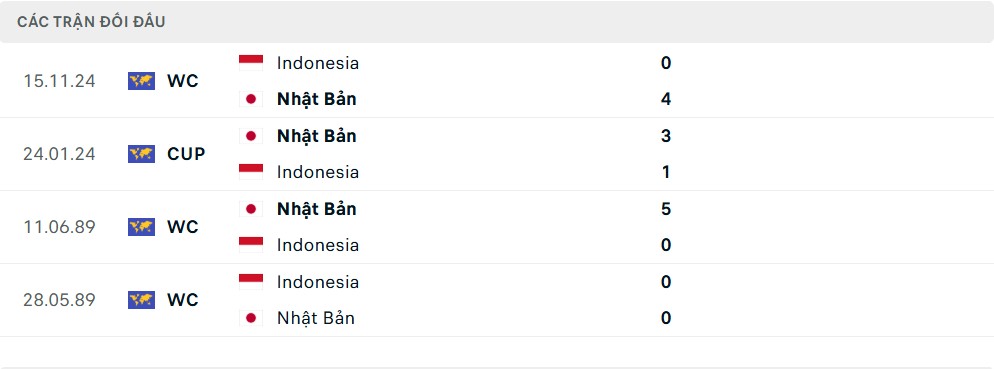The image size is (994, 369).
Task: Click the world map icon beside CUP
Action: pyautogui.click(x=141, y=154)
